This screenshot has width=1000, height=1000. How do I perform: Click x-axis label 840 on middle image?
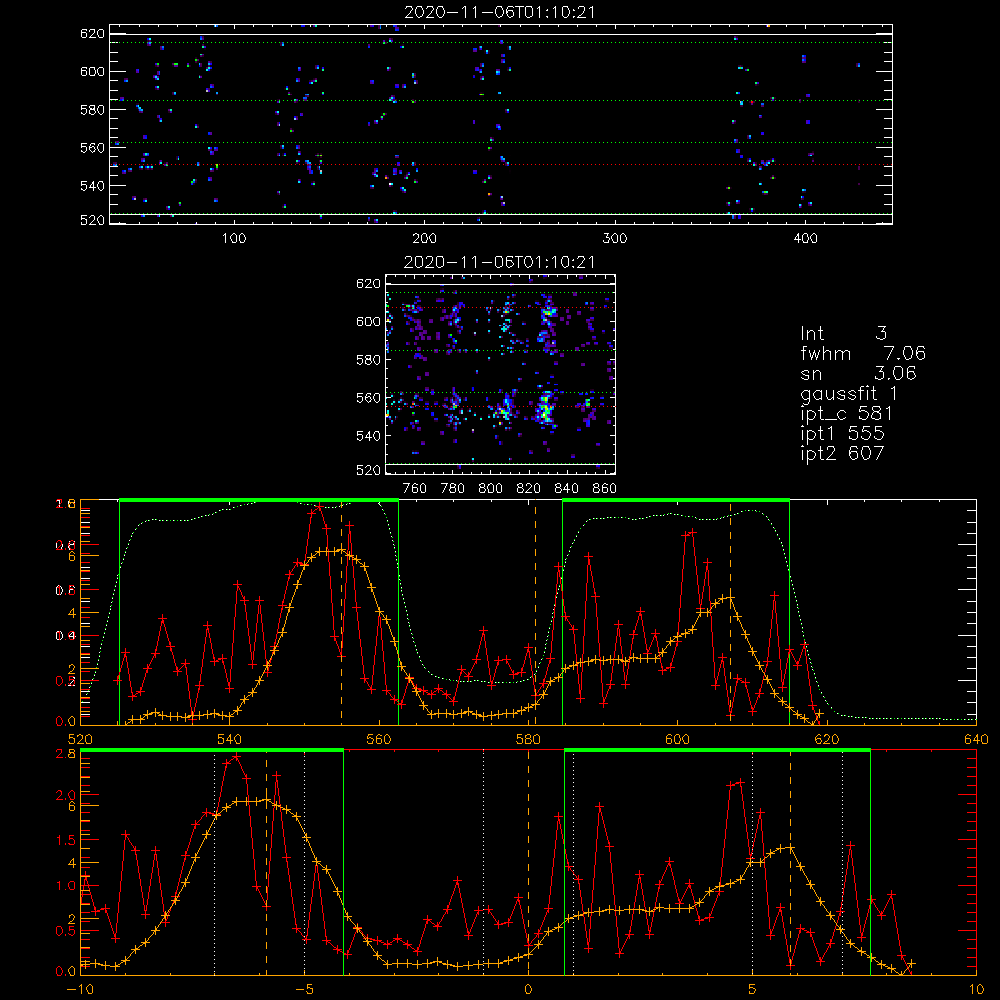pos(566,489)
